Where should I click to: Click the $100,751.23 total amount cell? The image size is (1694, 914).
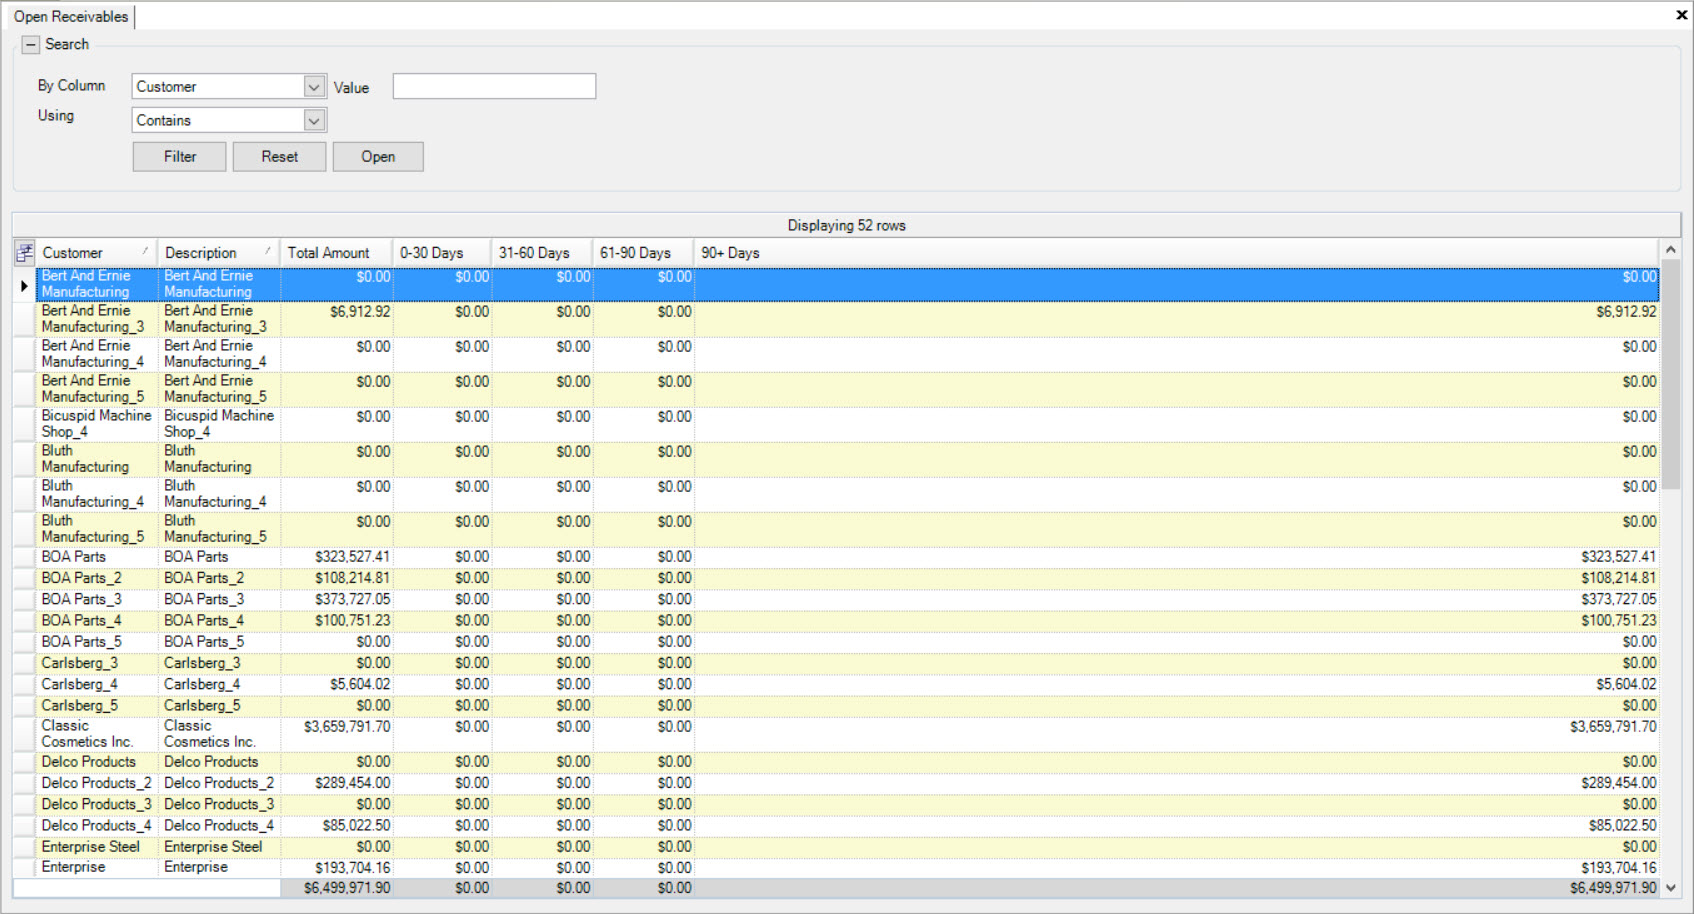(337, 621)
